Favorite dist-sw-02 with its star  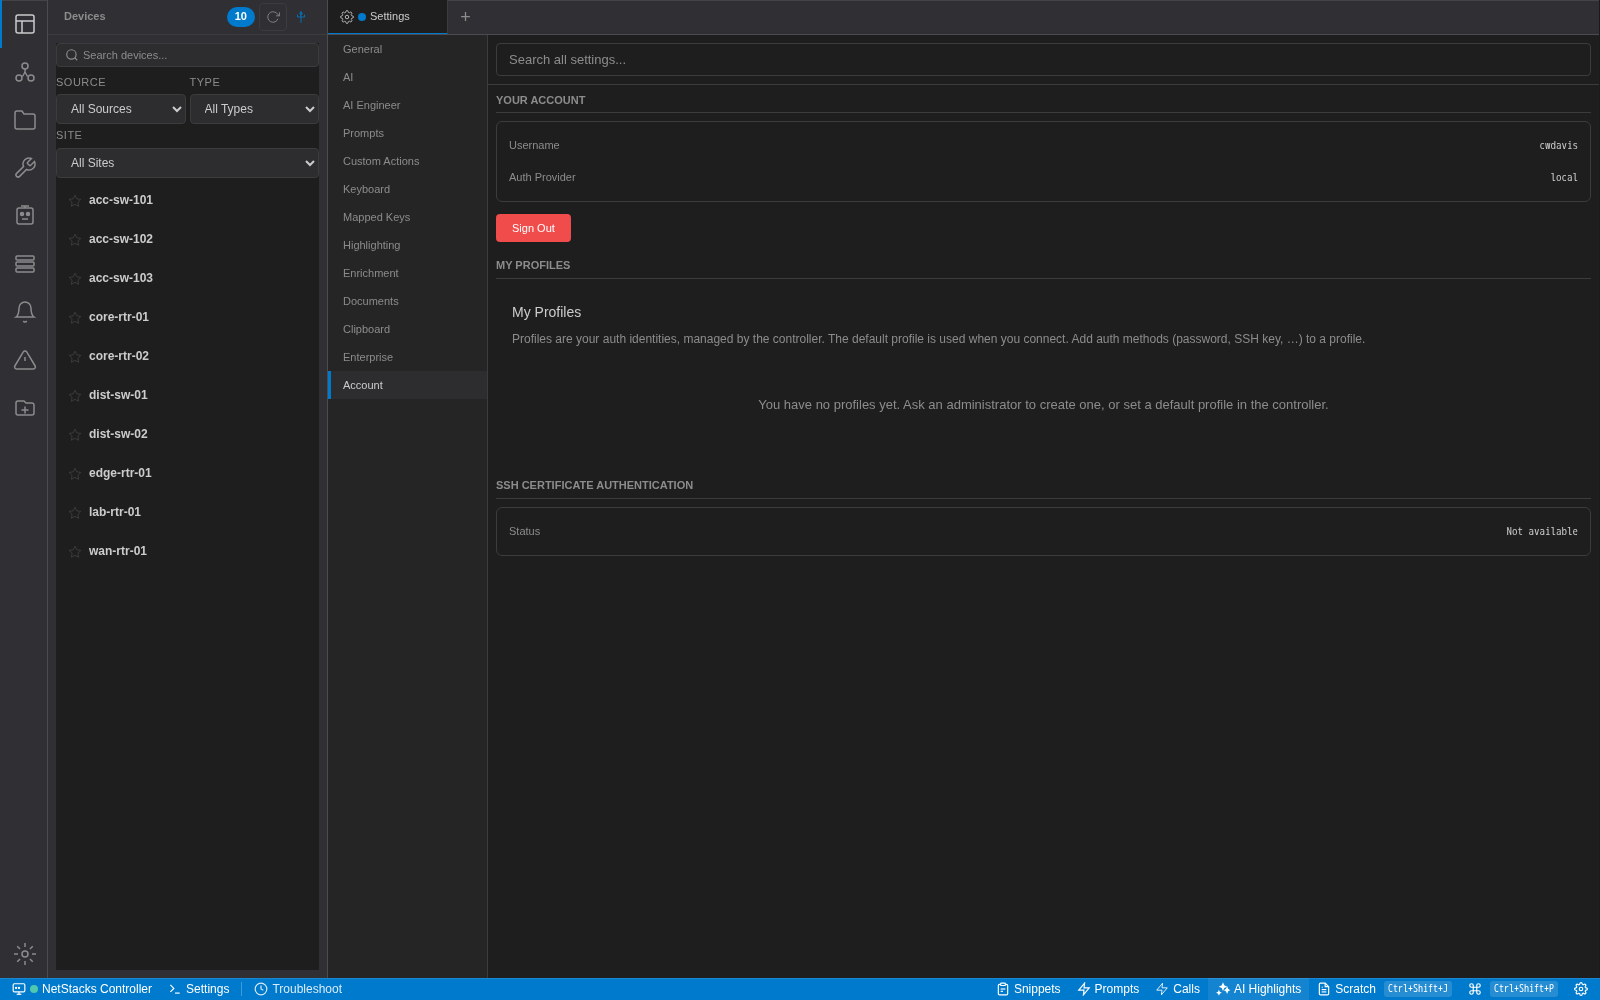click(75, 435)
